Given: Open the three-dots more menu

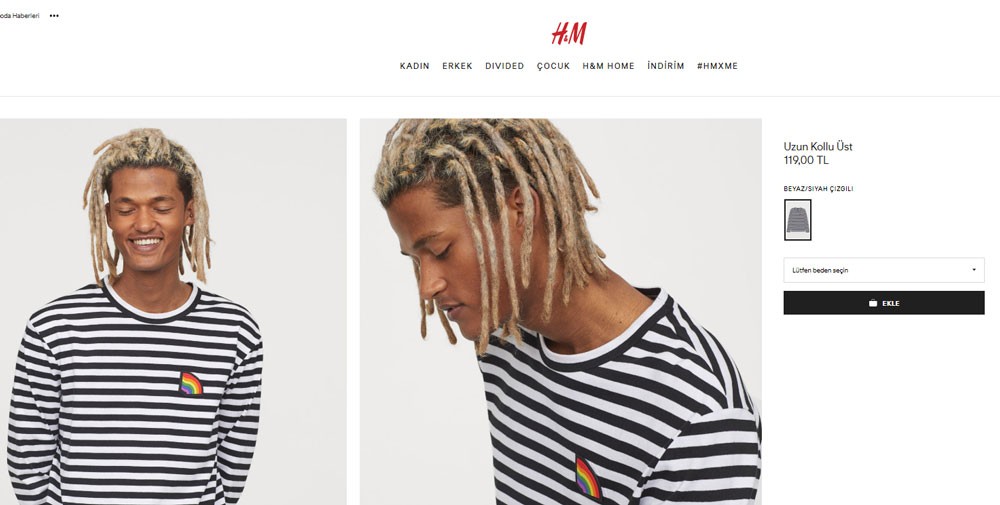Looking at the screenshot, I should tap(54, 16).
